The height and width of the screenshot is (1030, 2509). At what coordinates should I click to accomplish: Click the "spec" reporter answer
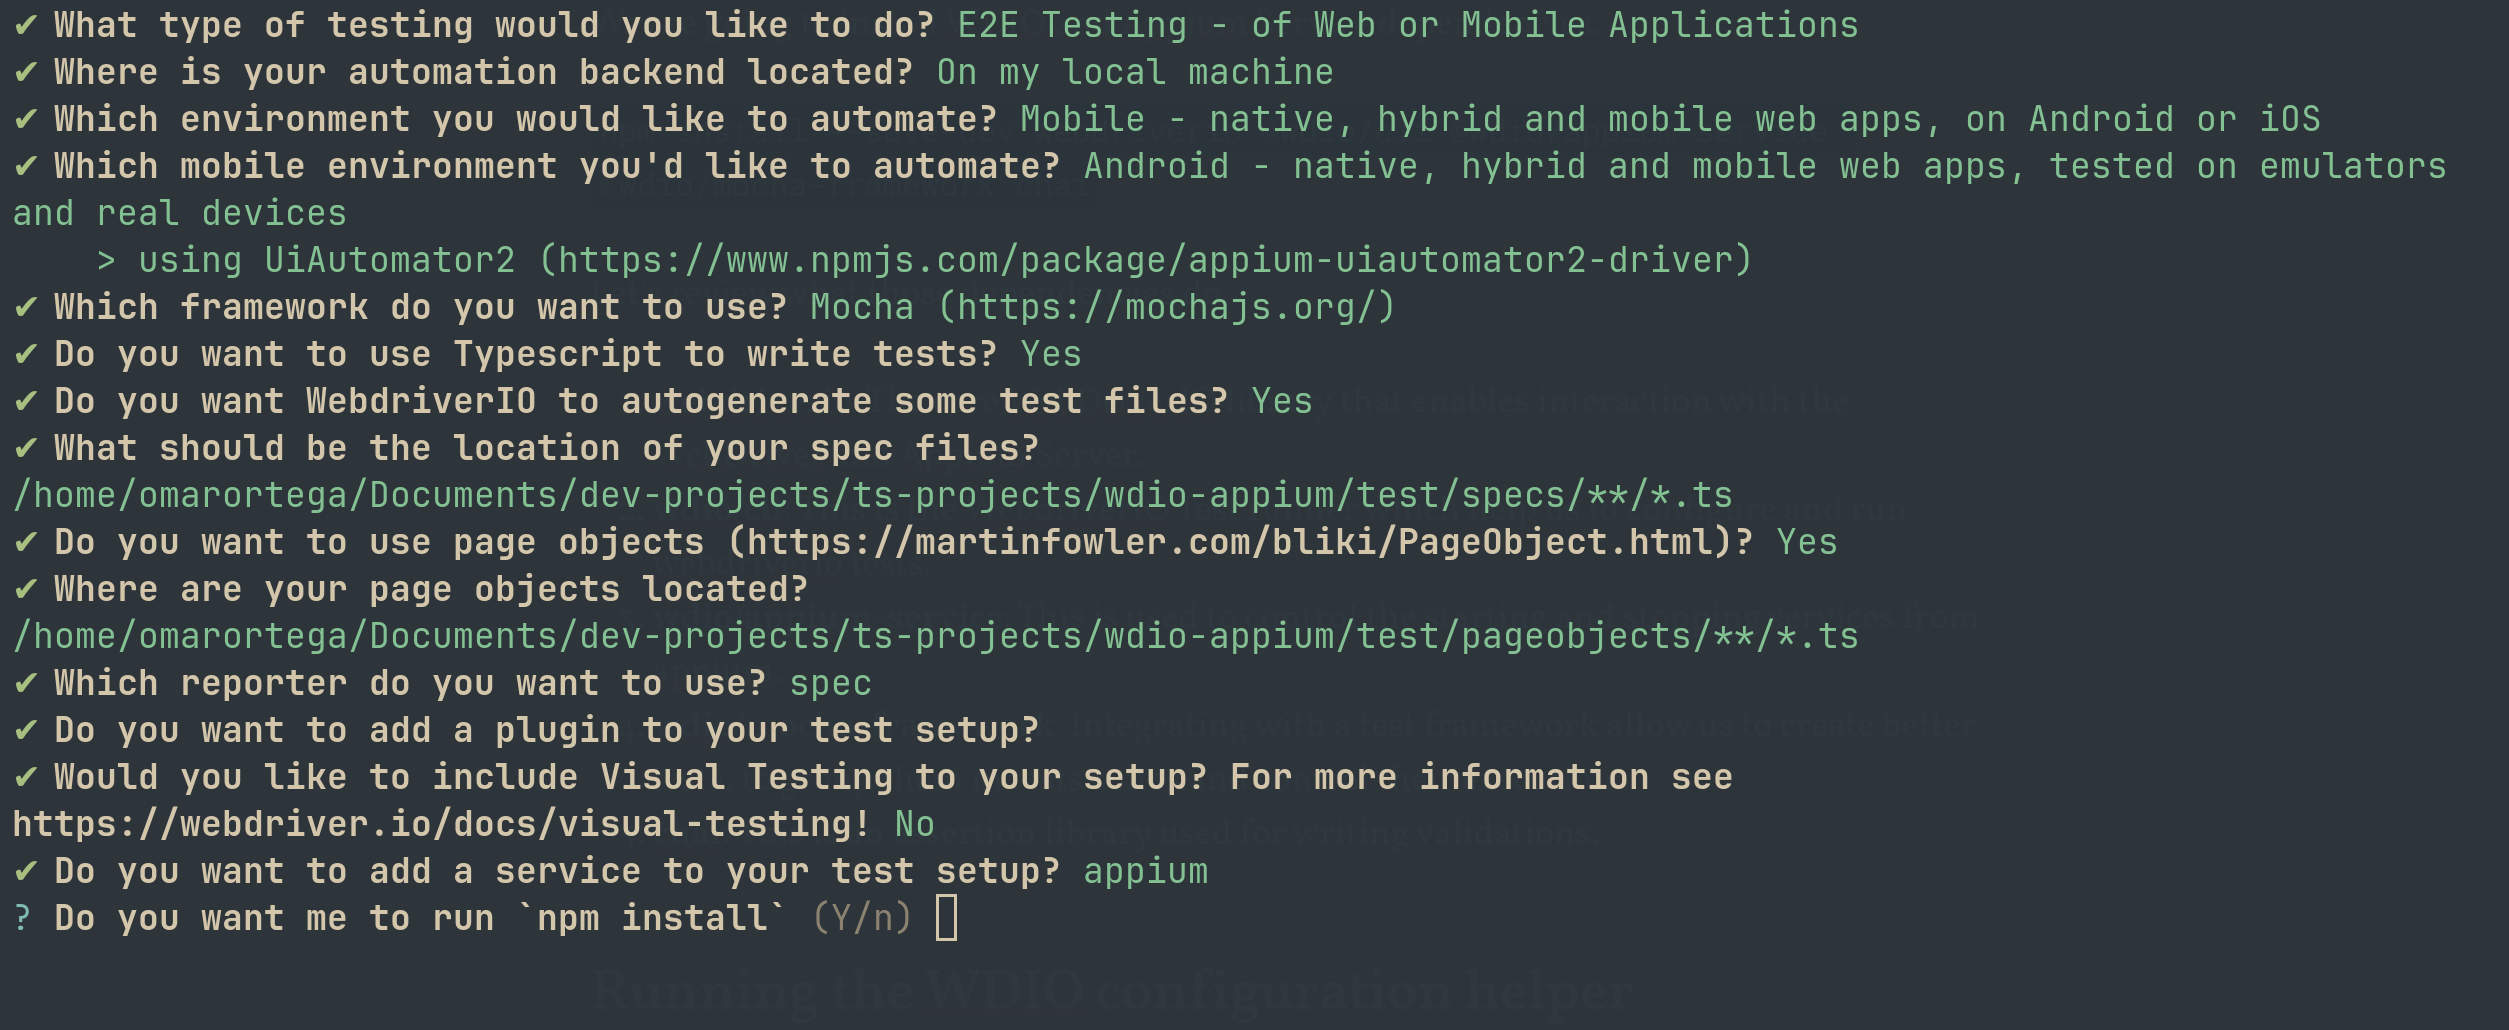(830, 683)
